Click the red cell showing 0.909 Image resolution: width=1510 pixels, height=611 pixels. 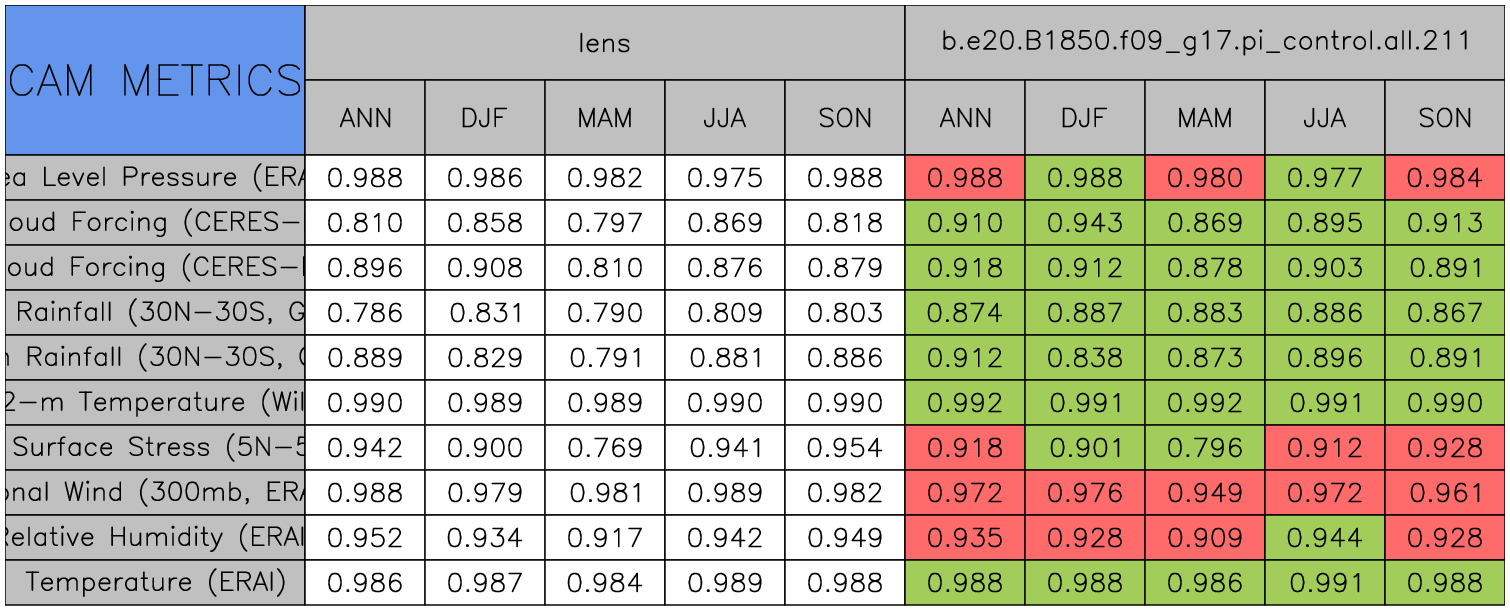1204,537
